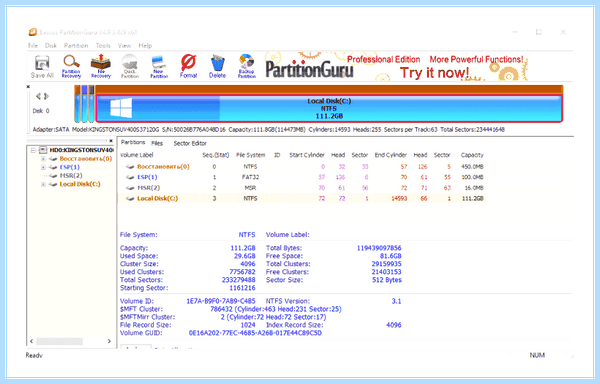Open Partition Recovery tool

click(71, 67)
